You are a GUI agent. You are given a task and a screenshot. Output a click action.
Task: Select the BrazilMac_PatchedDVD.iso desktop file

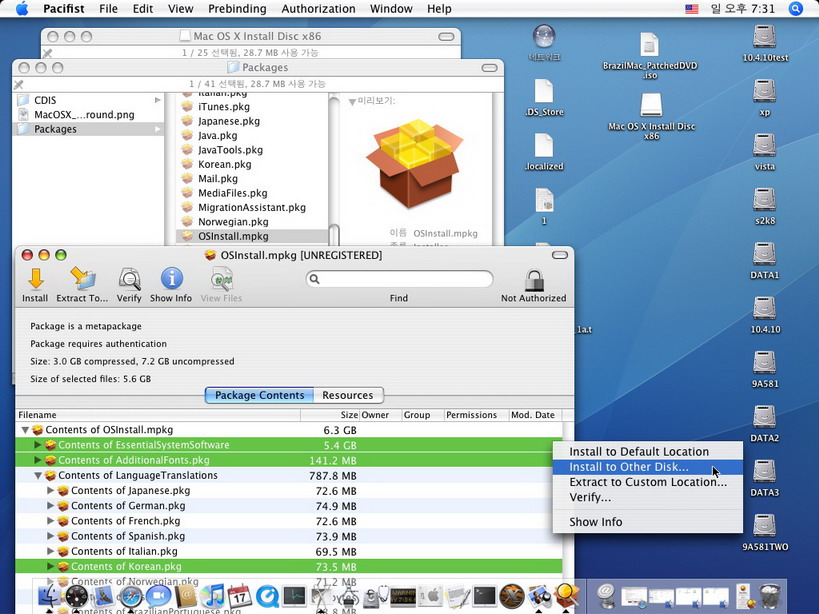click(x=649, y=45)
